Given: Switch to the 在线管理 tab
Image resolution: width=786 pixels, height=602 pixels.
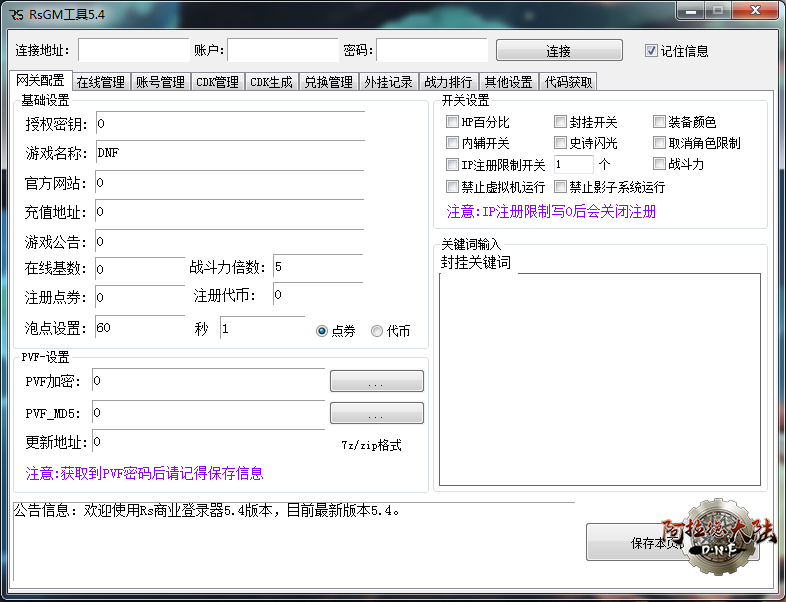Looking at the screenshot, I should 101,82.
